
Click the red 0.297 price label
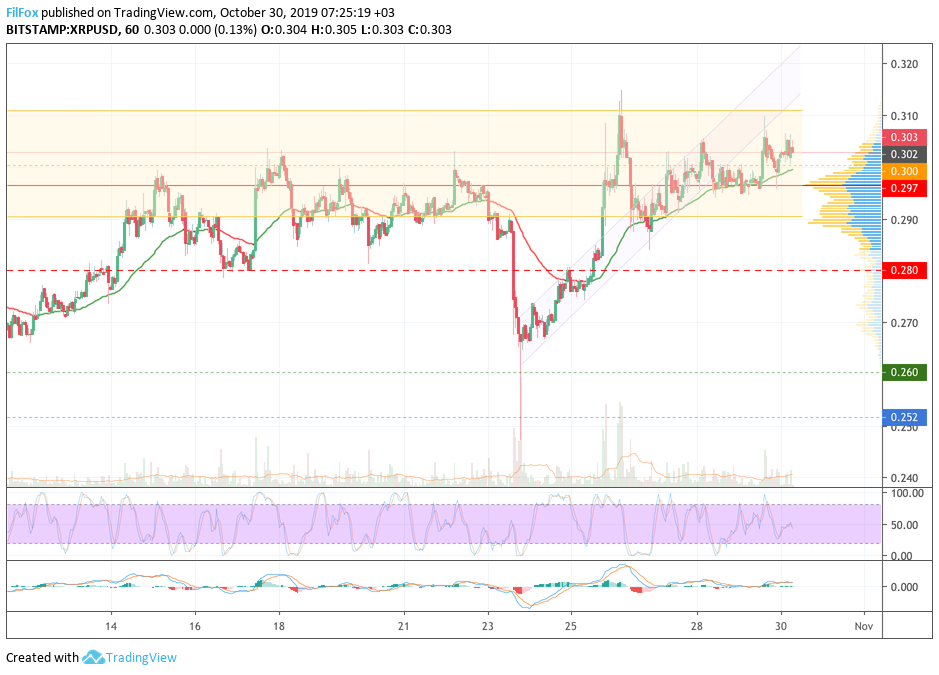pyautogui.click(x=904, y=188)
